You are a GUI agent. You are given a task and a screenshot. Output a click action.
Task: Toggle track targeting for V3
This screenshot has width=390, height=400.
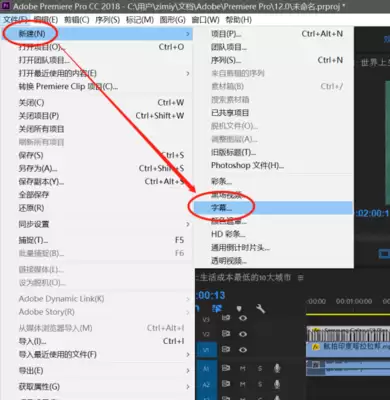click(206, 320)
